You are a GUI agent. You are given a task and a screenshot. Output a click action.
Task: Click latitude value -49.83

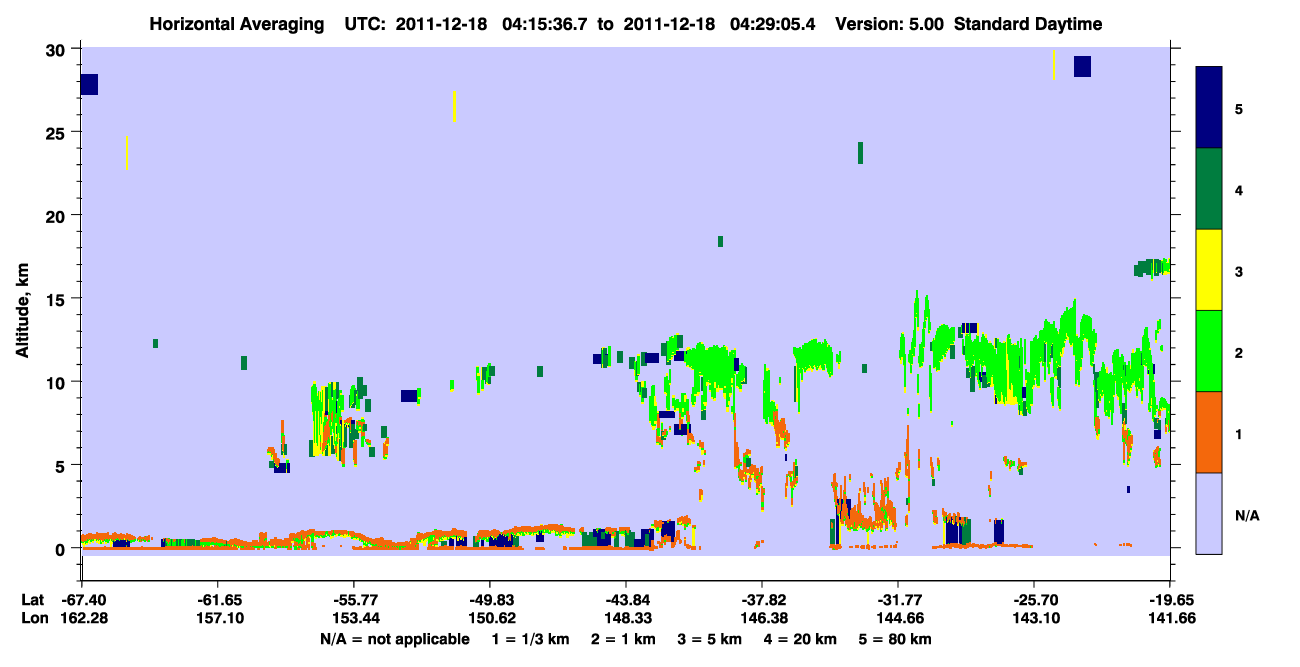[x=489, y=600]
